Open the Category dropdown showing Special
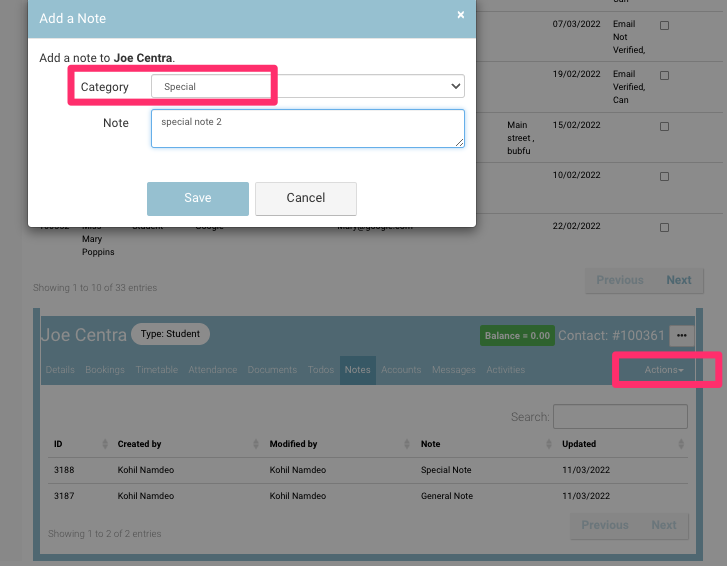Screen dimensions: 727x566 point(307,87)
